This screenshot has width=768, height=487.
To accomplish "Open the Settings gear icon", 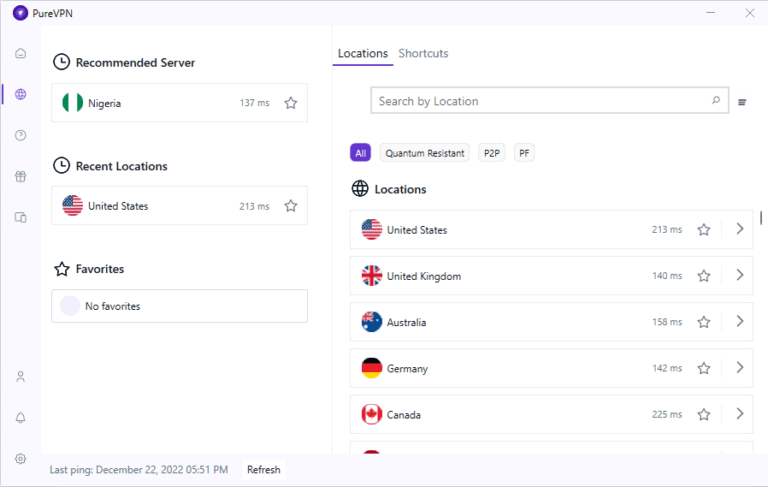I will click(x=20, y=459).
